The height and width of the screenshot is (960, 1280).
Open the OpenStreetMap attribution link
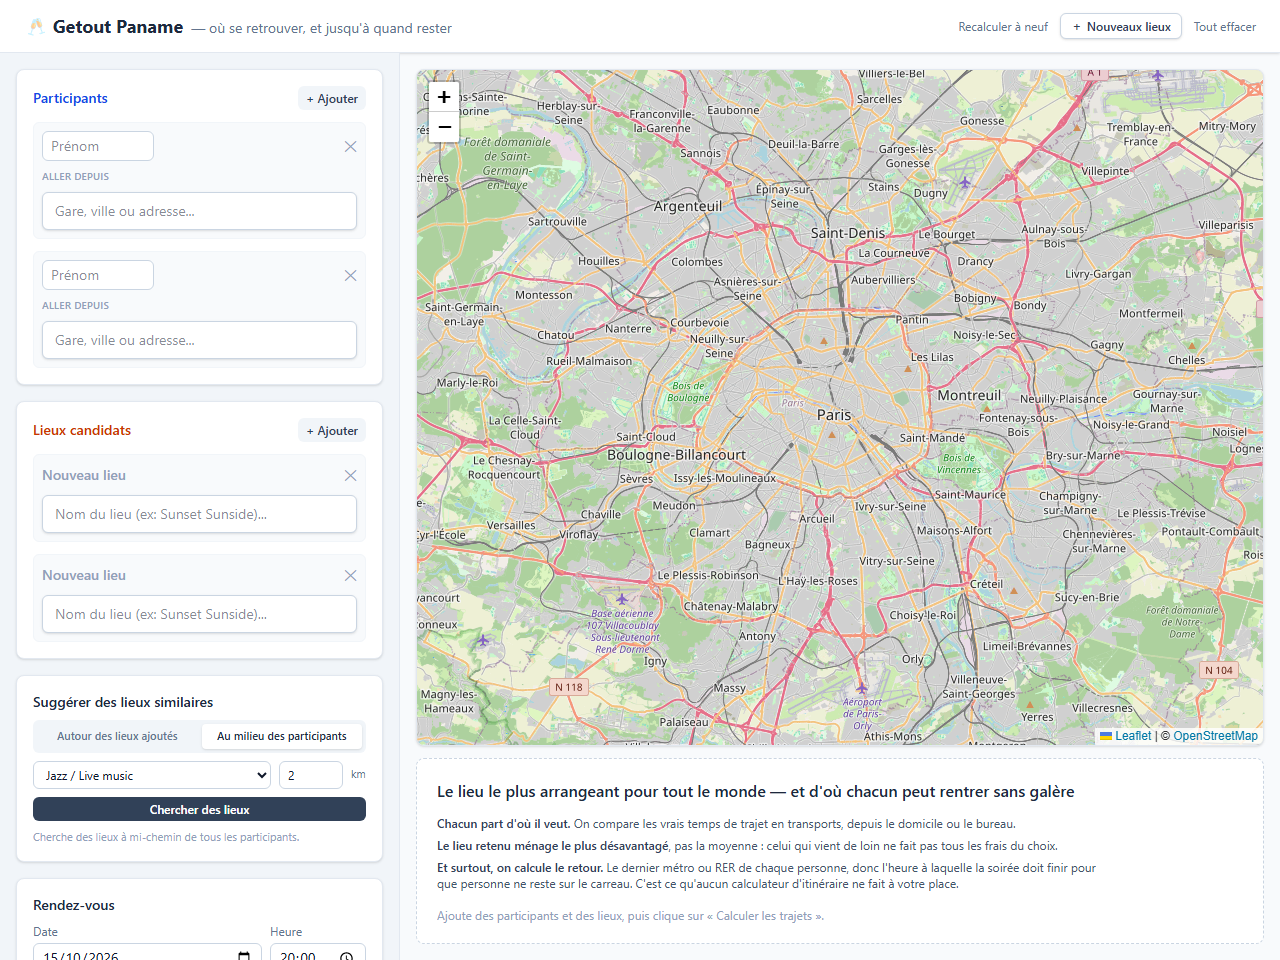[1215, 736]
